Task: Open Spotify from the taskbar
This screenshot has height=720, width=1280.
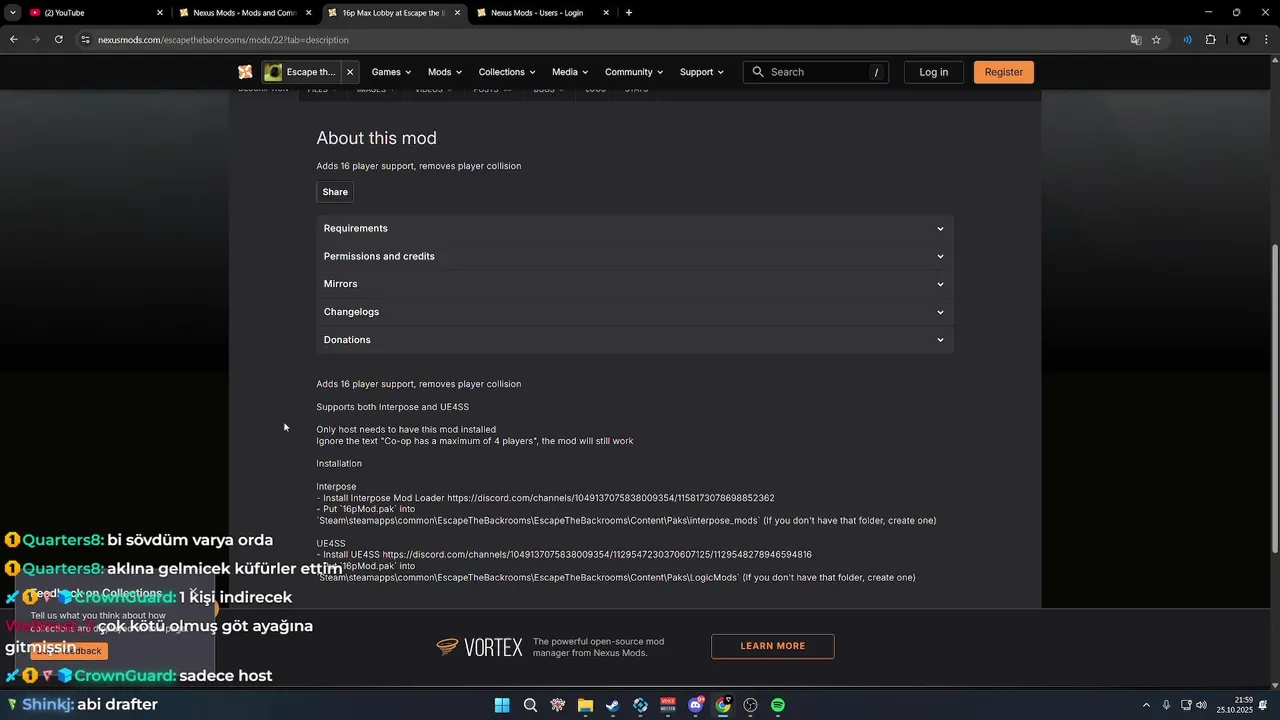Action: pyautogui.click(x=778, y=705)
